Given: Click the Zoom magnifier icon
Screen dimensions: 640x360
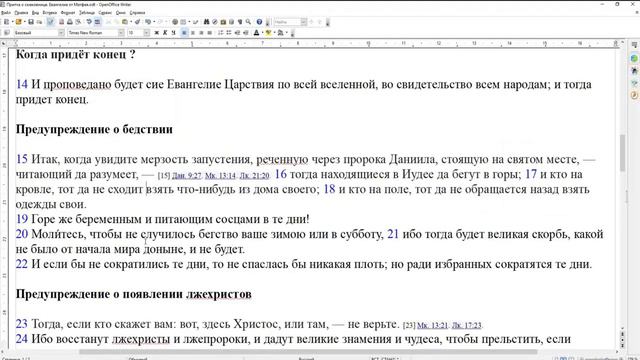Looking at the screenshot, I should [248, 22].
